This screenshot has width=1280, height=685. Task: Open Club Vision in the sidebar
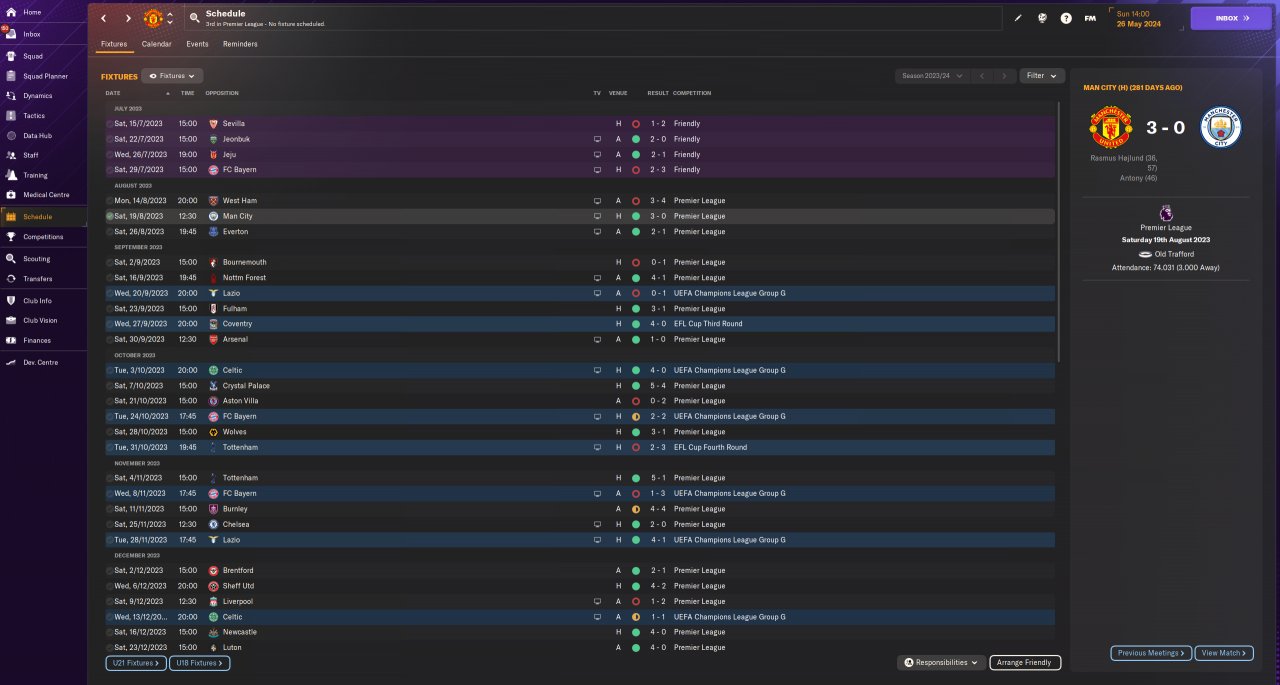pyautogui.click(x=43, y=320)
